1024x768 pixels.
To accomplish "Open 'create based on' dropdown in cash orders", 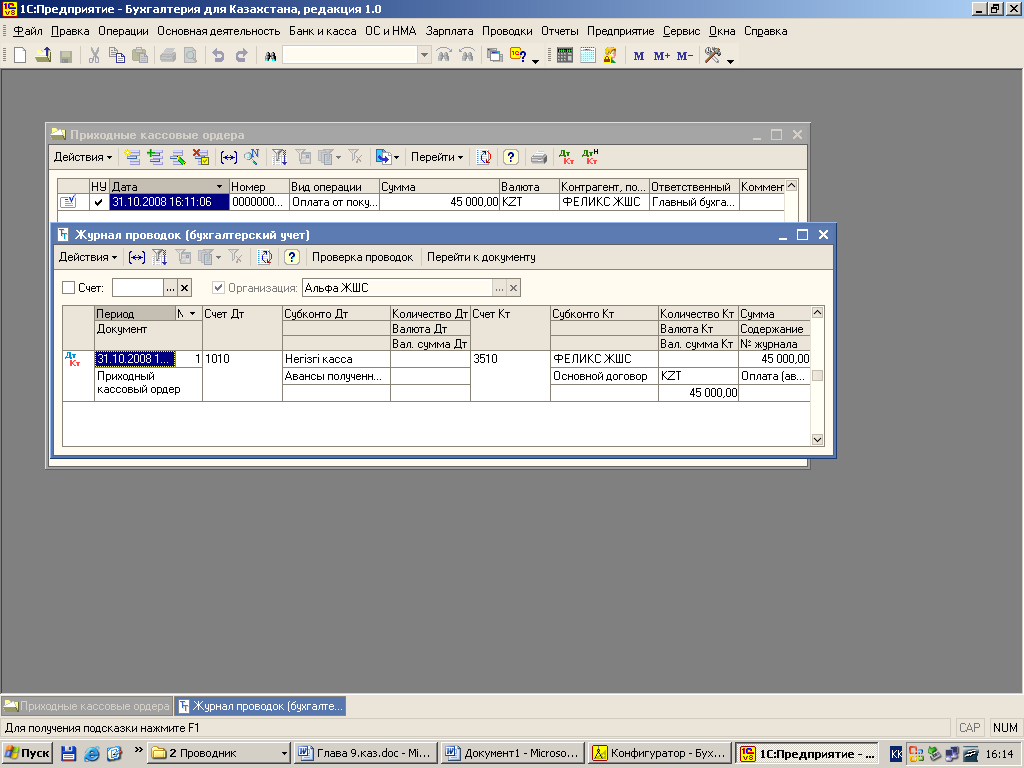I will [x=387, y=157].
